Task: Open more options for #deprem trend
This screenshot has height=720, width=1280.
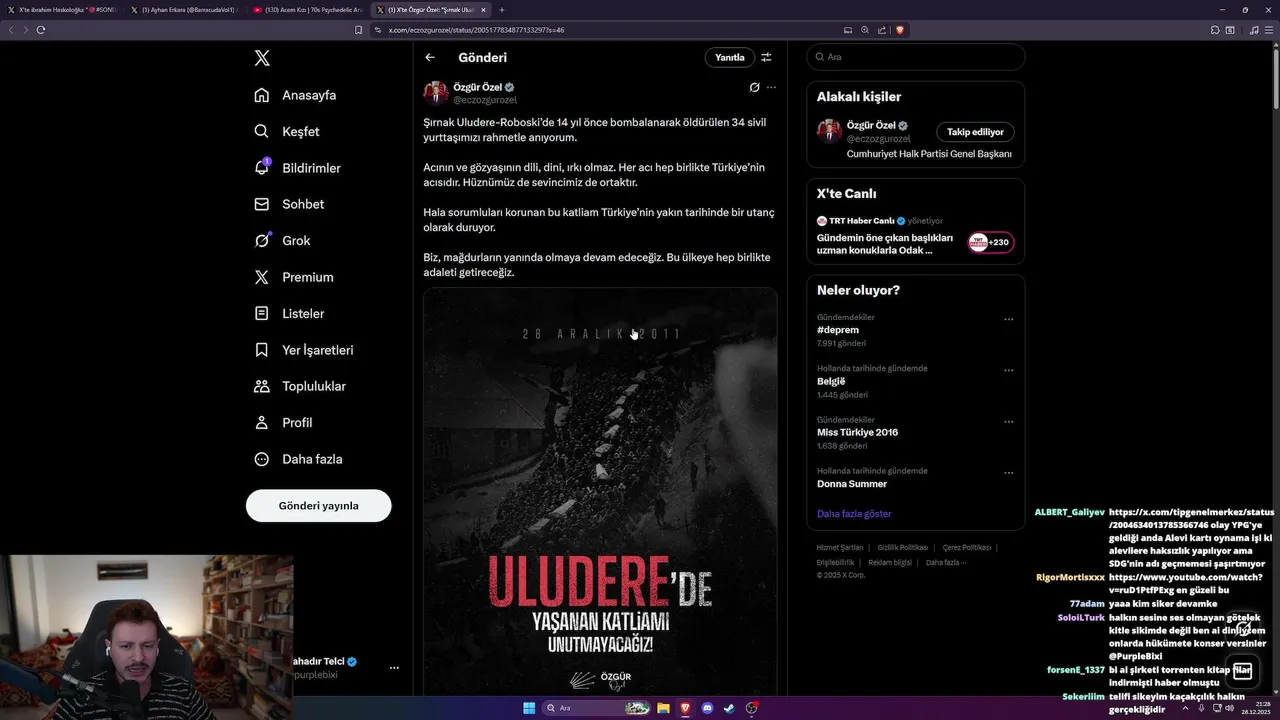Action: pyautogui.click(x=1008, y=320)
